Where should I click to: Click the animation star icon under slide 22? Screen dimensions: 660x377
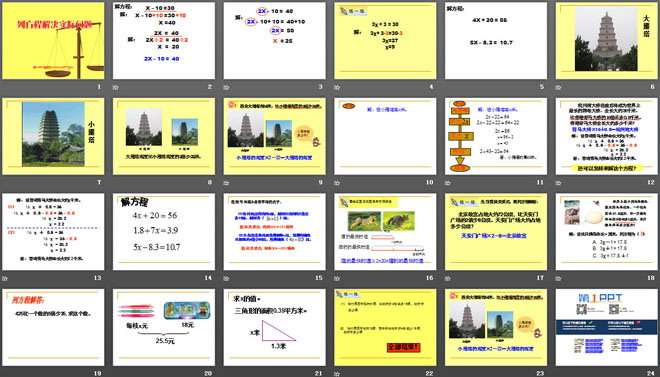tap(337, 374)
